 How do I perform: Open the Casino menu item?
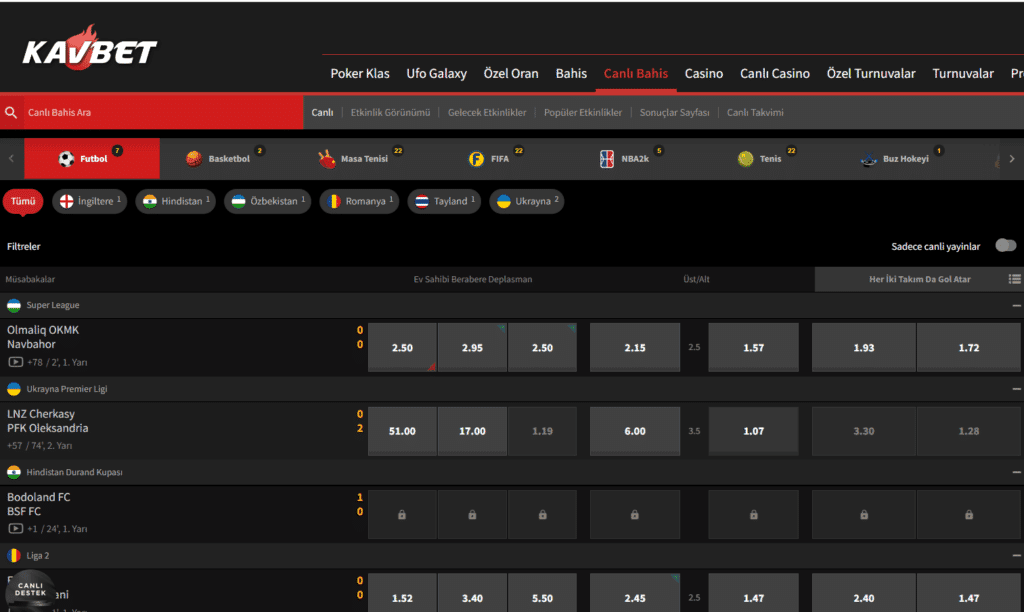703,74
